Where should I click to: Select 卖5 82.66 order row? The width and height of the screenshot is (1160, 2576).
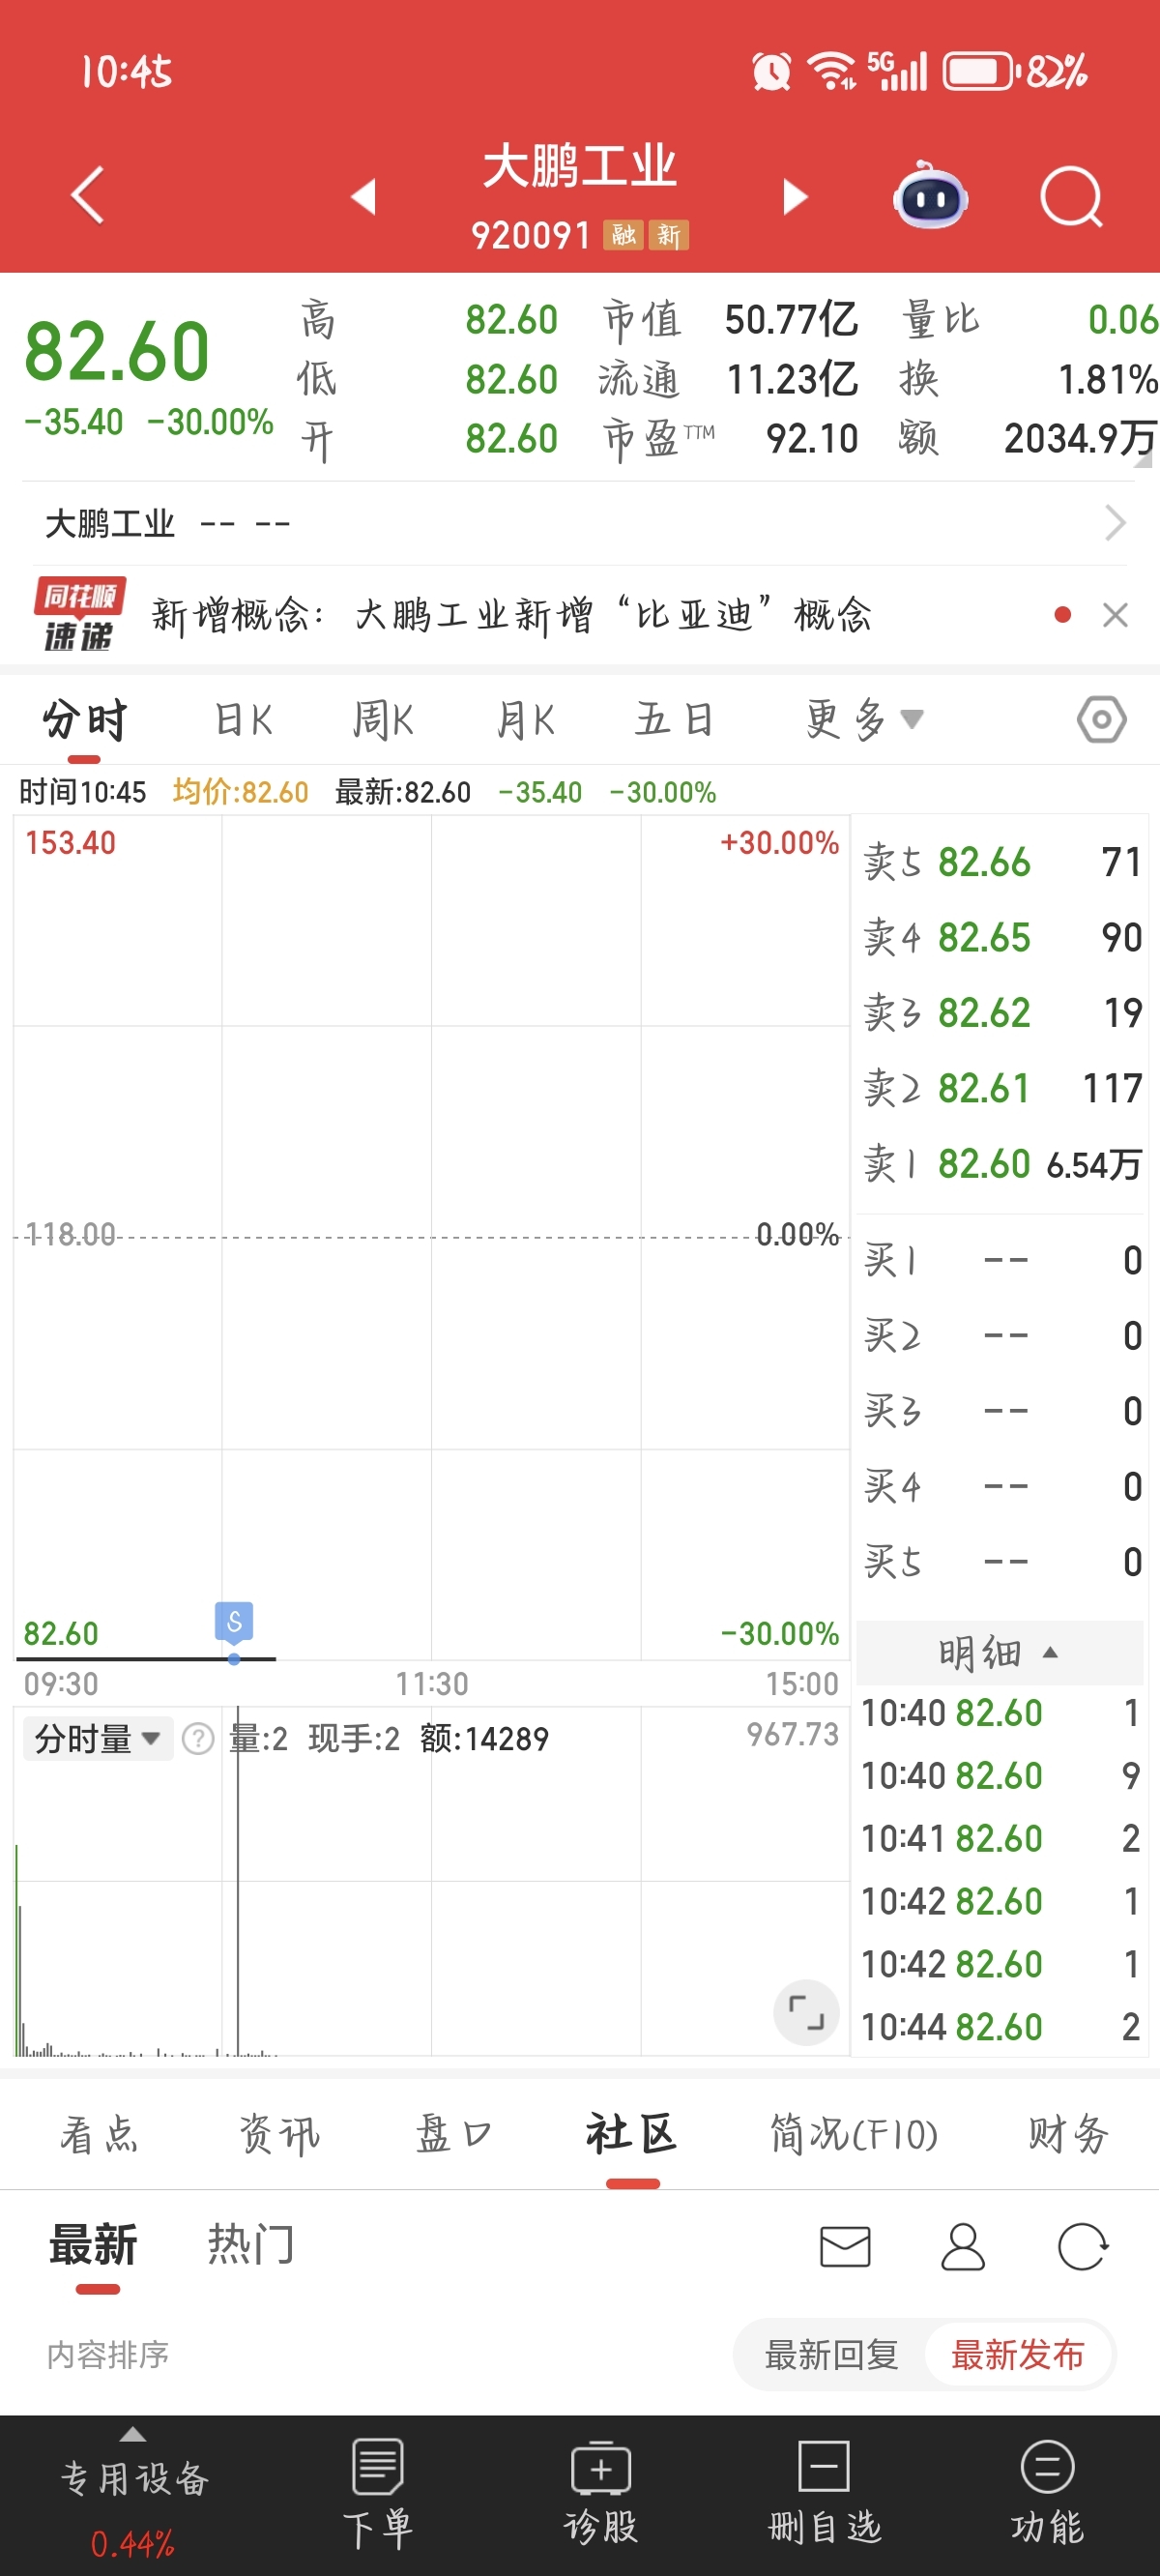click(1002, 862)
